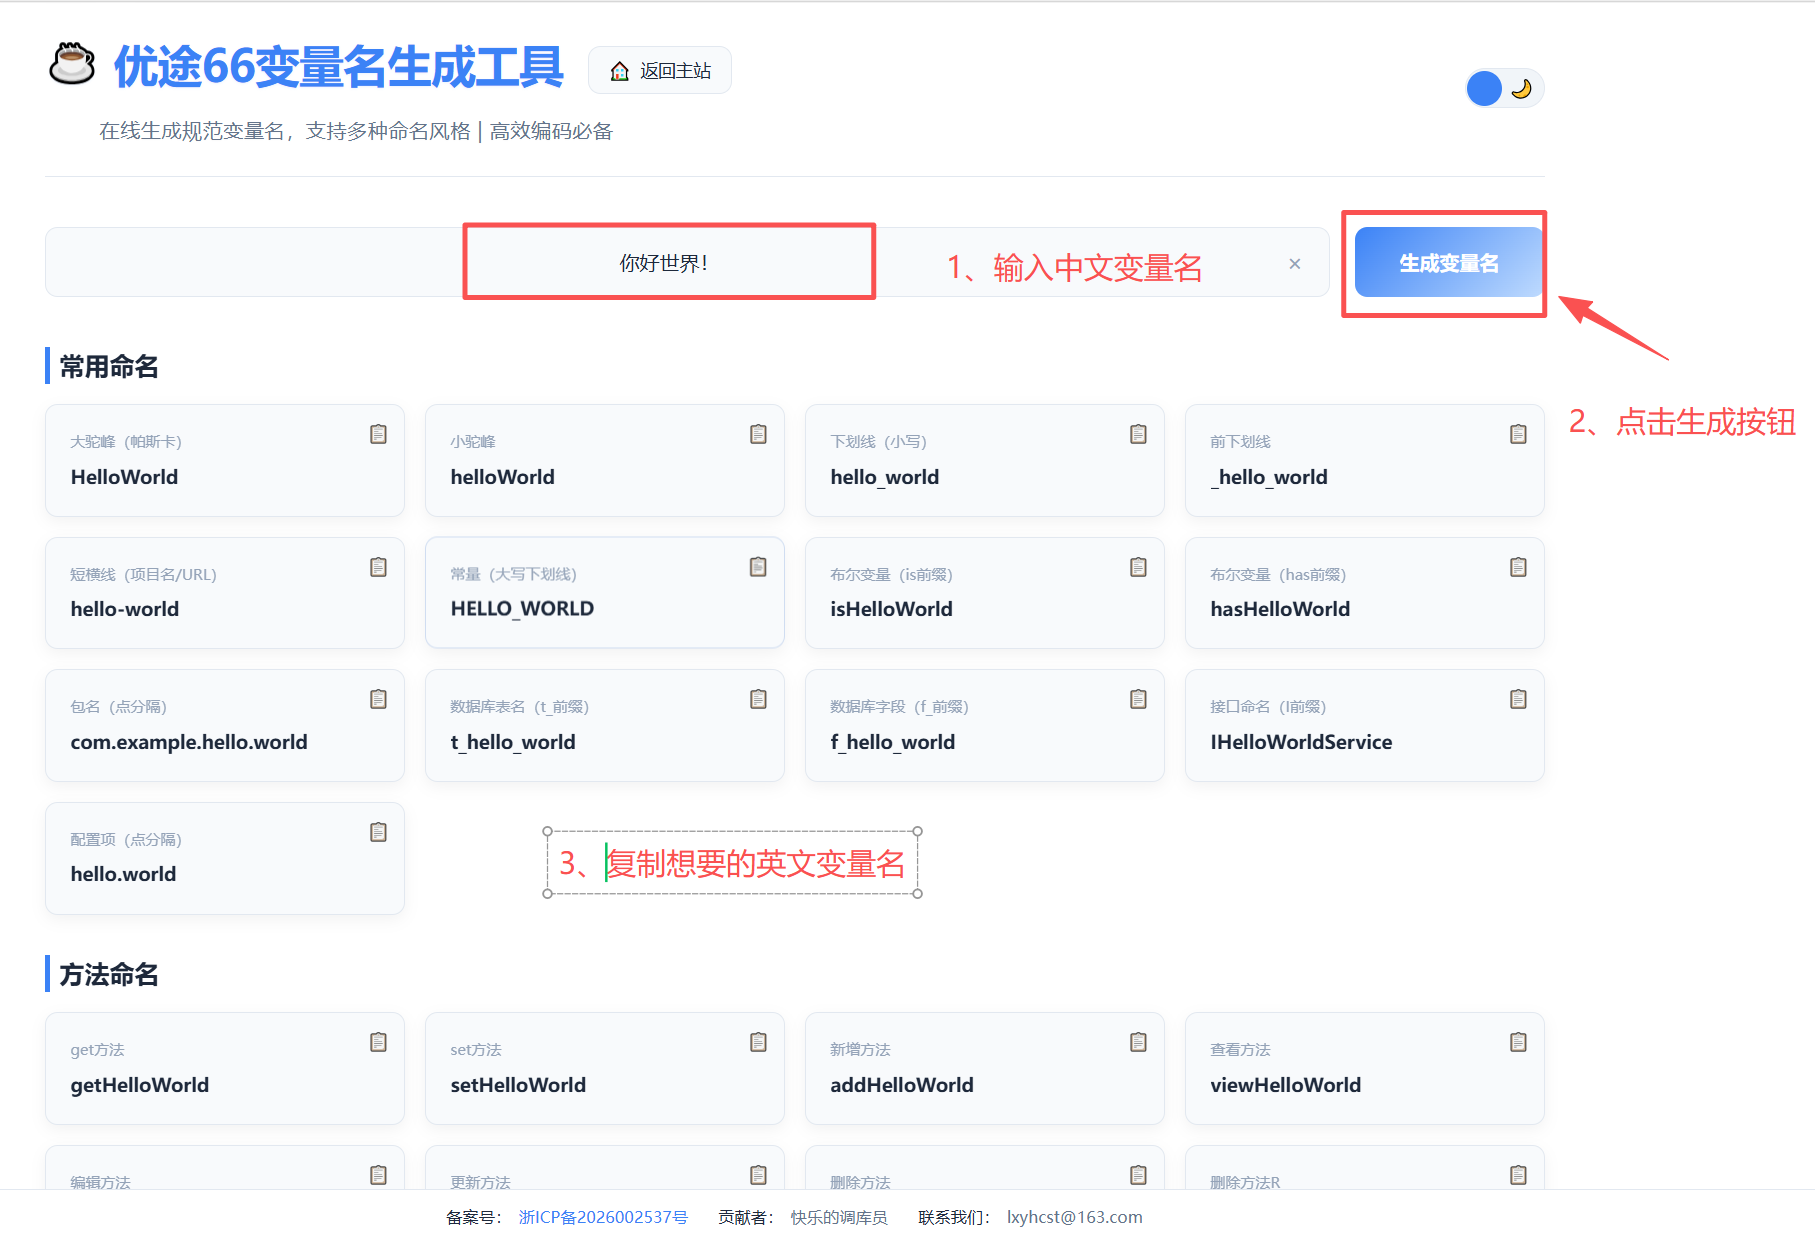This screenshot has height=1243, width=1815.
Task: Select the HelloWorld result text
Action: [124, 477]
